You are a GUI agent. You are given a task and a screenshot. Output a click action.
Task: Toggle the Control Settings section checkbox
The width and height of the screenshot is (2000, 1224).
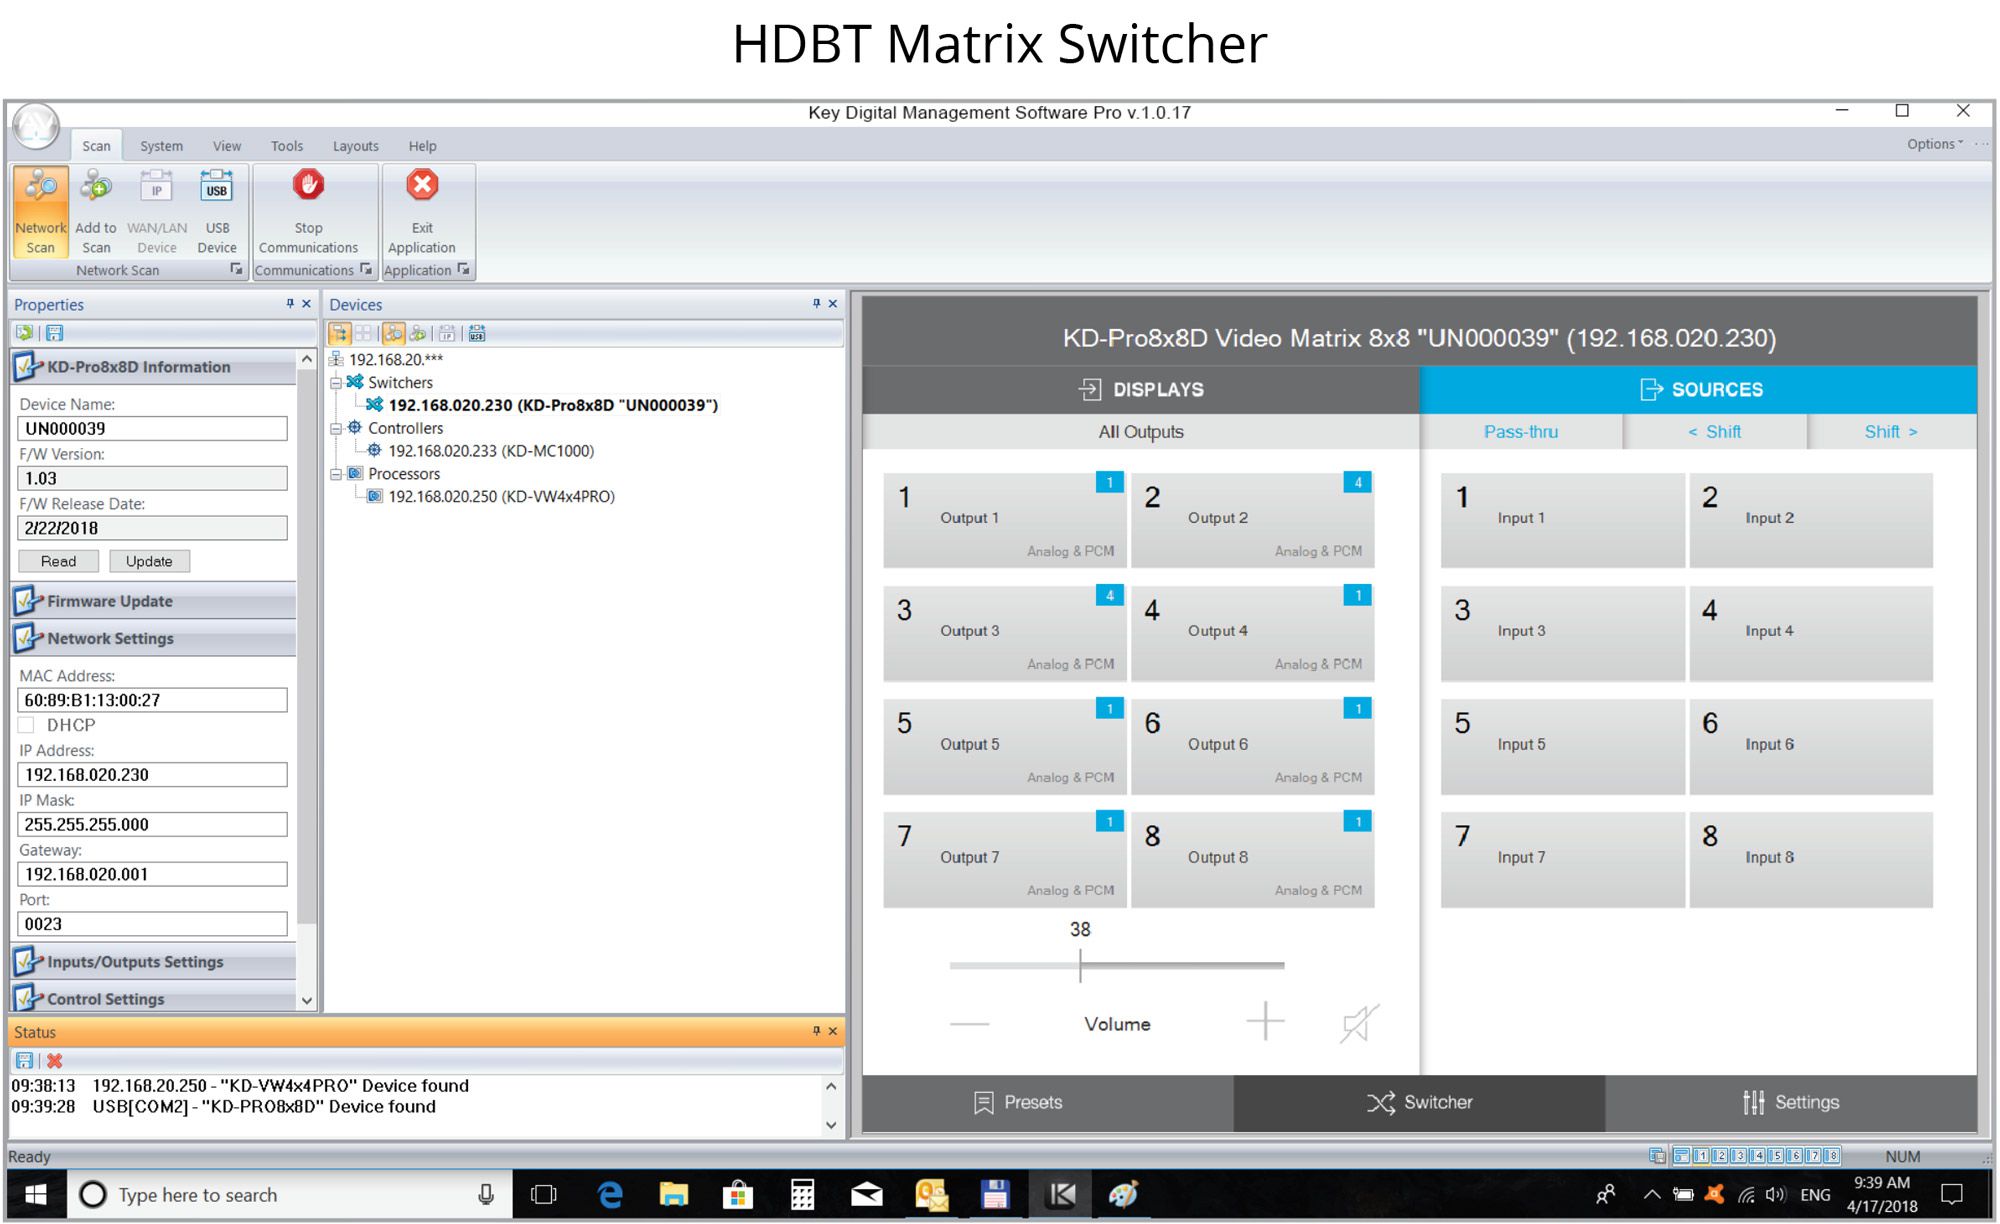(x=27, y=998)
